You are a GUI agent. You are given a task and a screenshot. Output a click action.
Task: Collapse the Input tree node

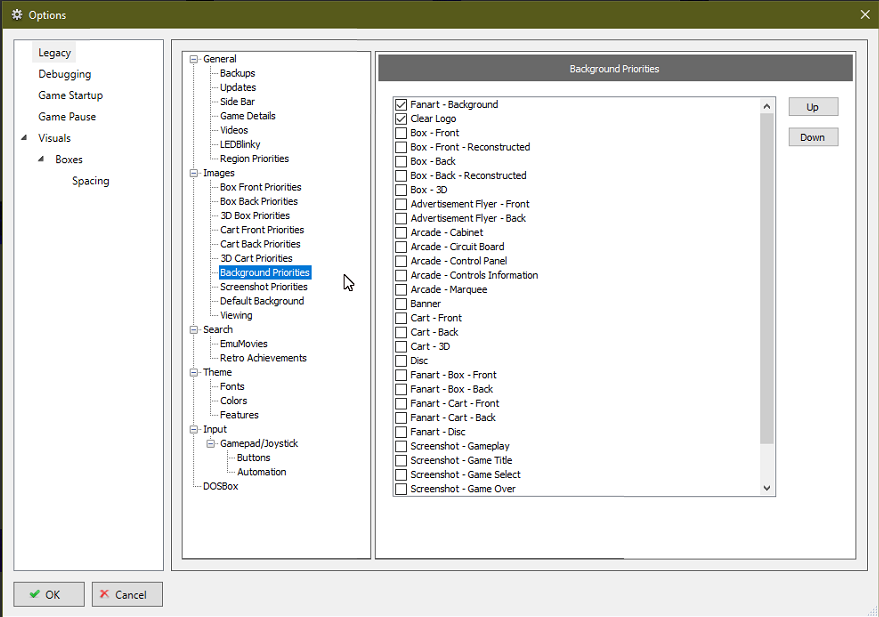194,429
